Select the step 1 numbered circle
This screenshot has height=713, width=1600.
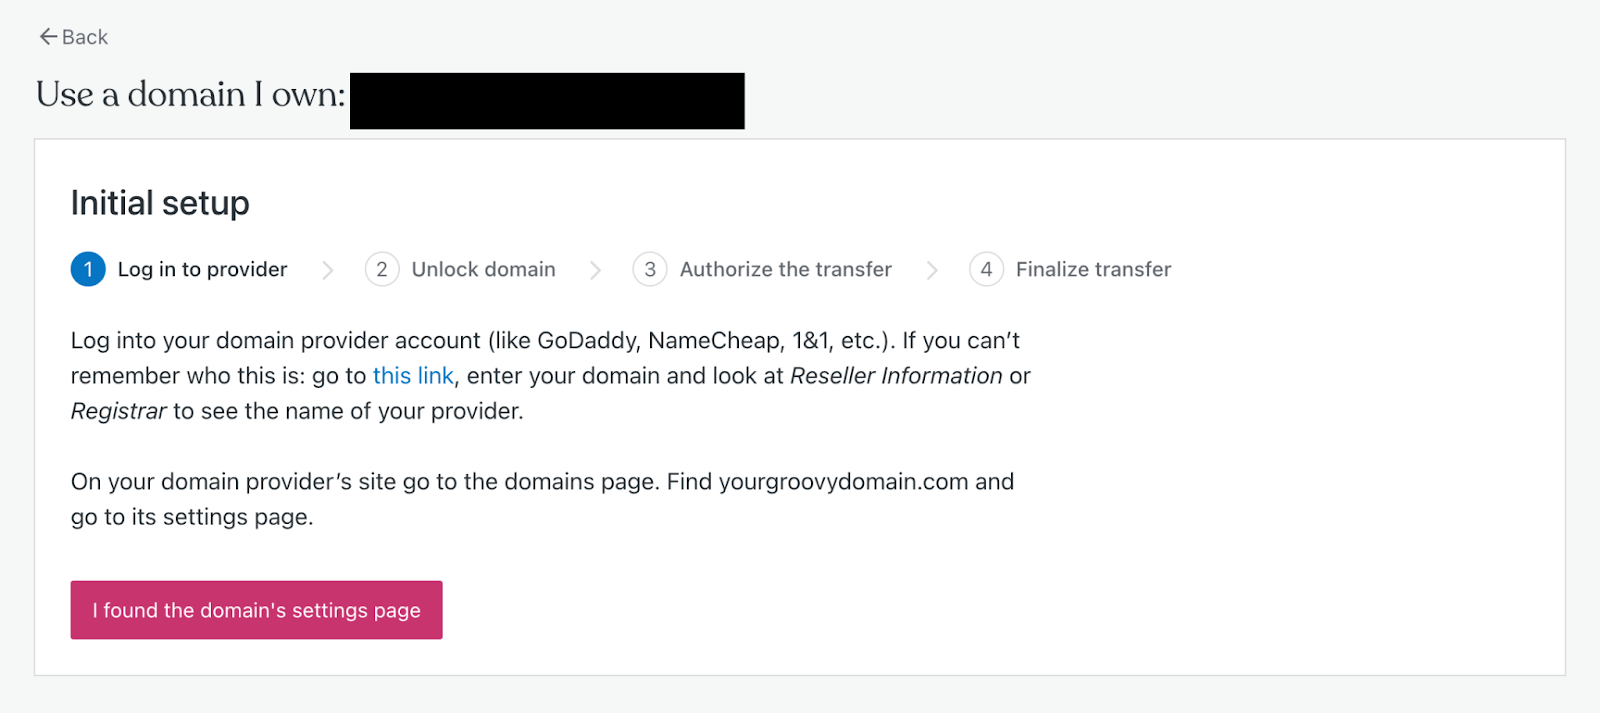point(88,269)
